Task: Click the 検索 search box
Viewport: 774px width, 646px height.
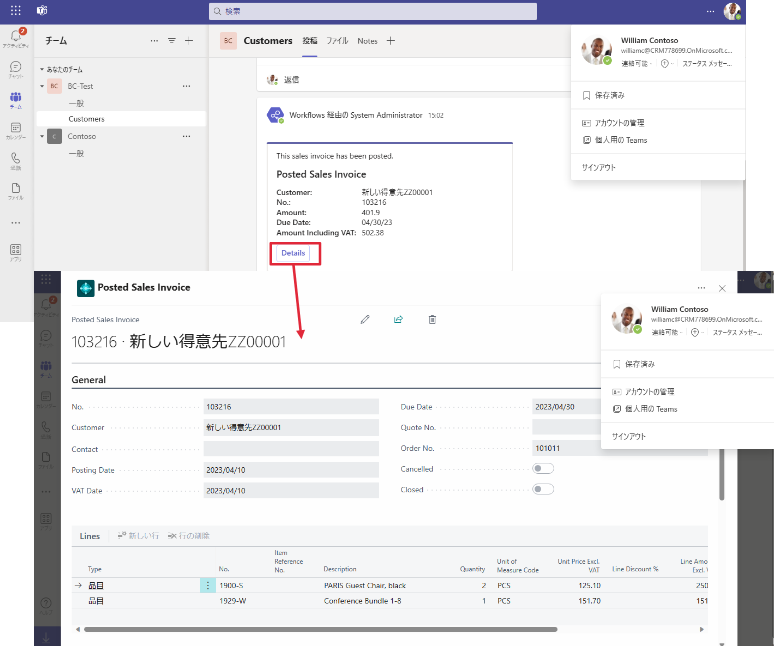Action: coord(373,11)
